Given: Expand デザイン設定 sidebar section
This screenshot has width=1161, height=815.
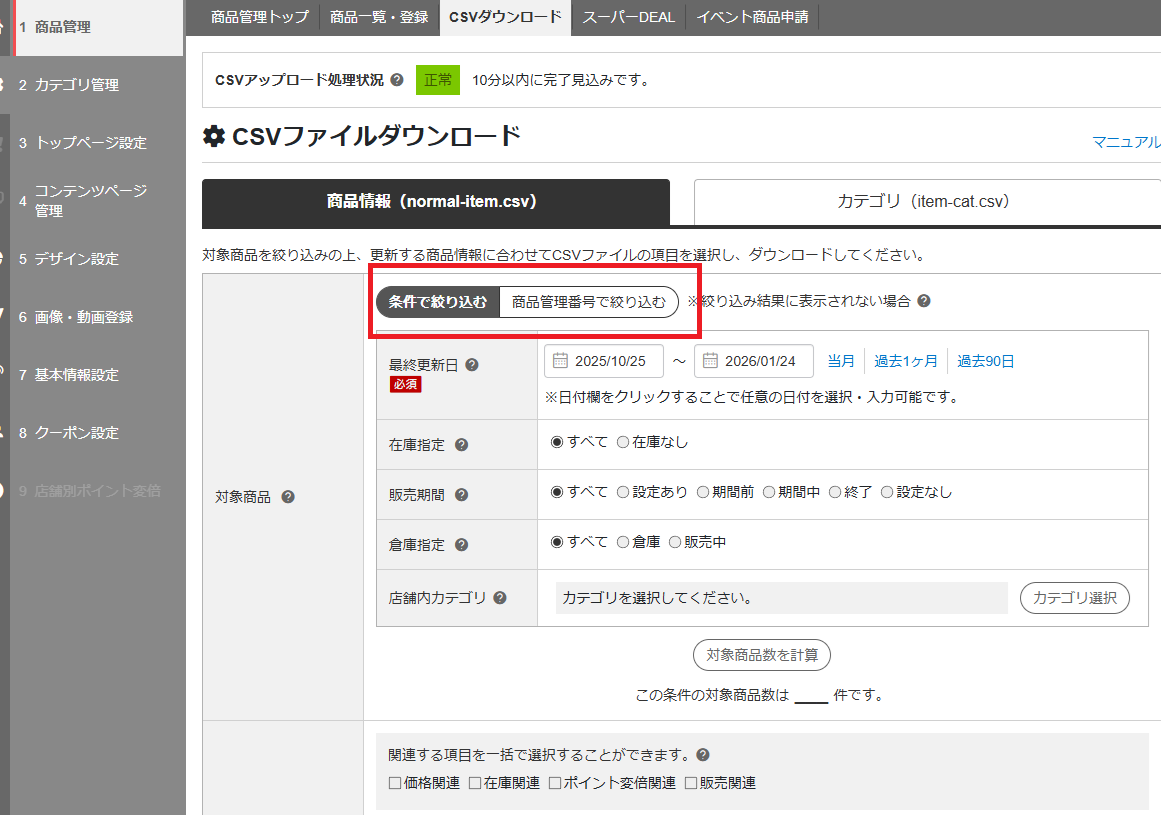Looking at the screenshot, I should pyautogui.click(x=77, y=259).
